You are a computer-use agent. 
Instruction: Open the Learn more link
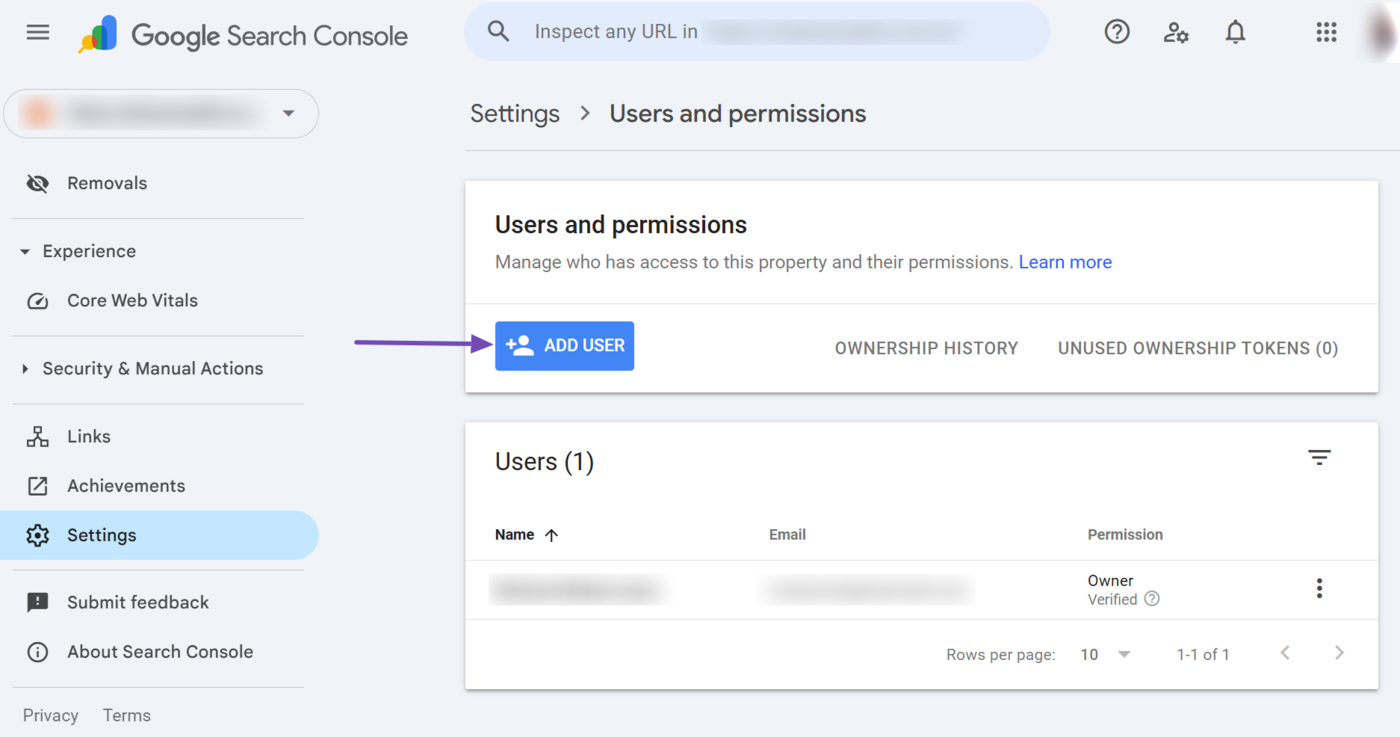click(x=1064, y=262)
